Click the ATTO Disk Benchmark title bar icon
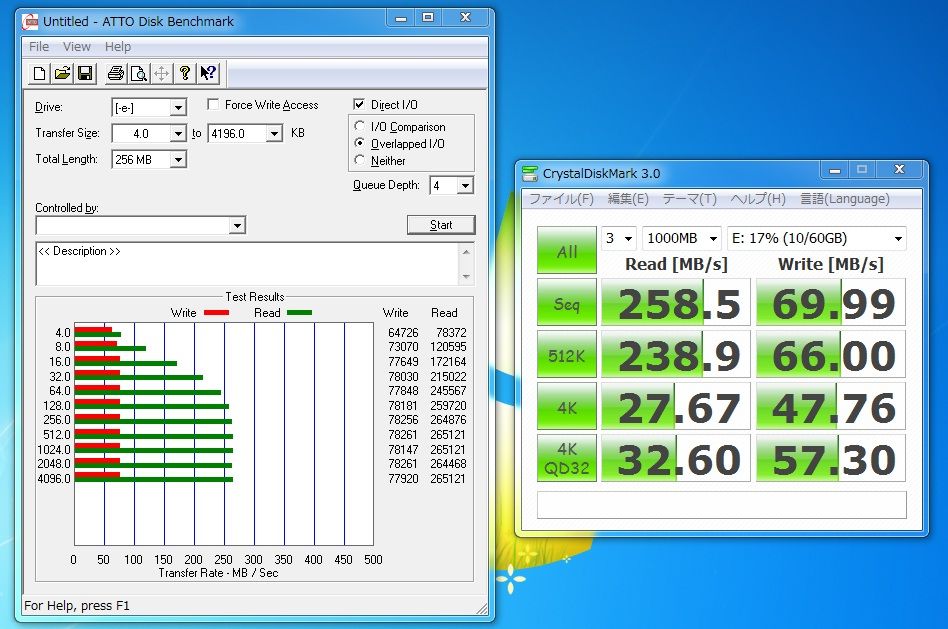This screenshot has height=629, width=948. click(x=30, y=22)
